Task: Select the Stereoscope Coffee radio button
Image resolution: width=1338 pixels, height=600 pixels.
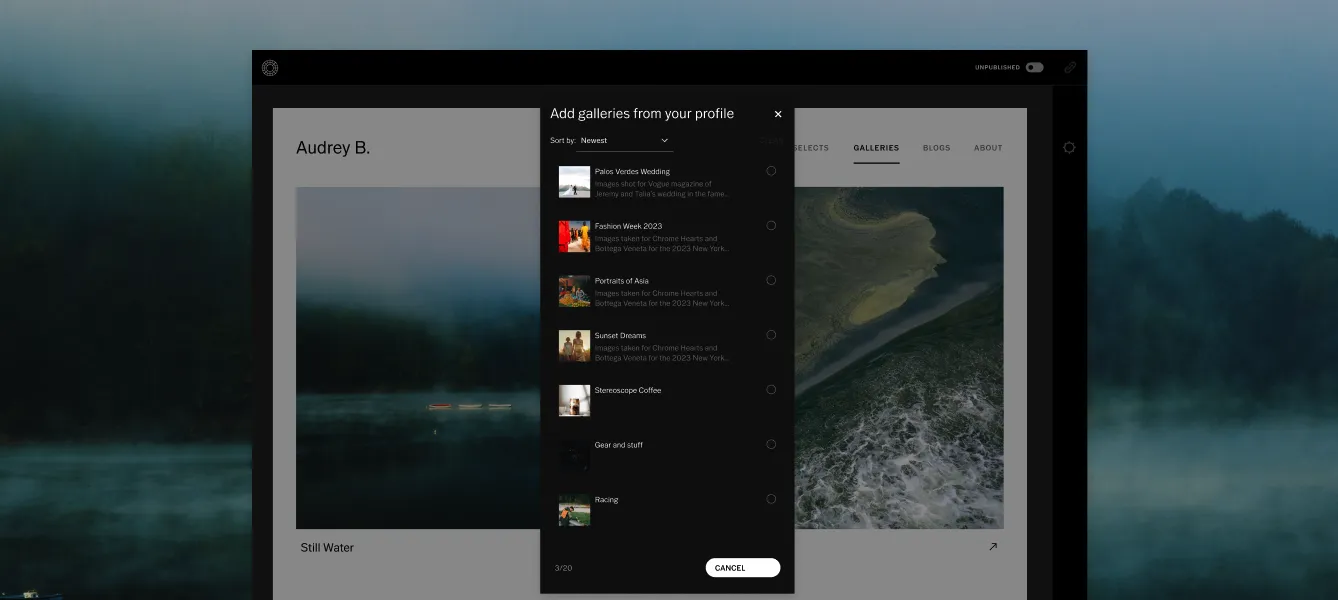Action: 771,390
